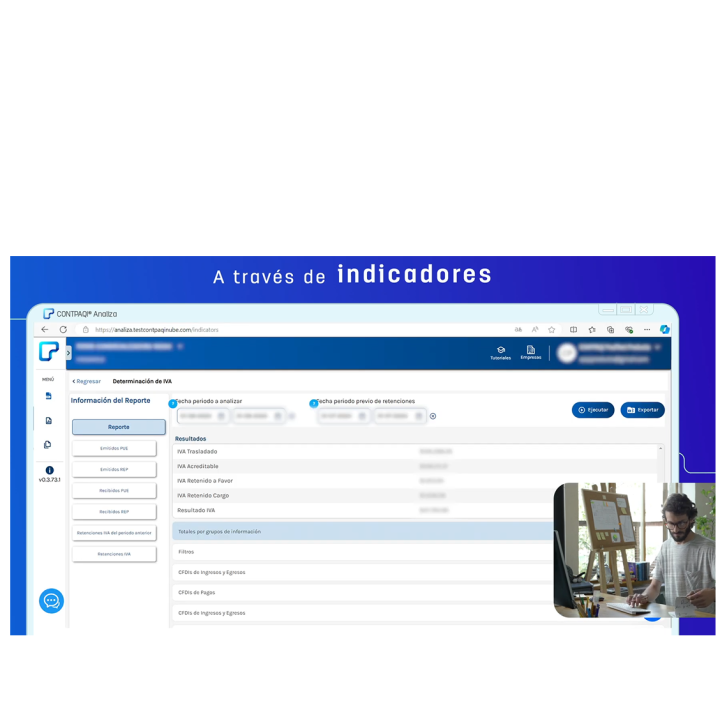Open the filled document icon under MENÚ

click(x=49, y=396)
